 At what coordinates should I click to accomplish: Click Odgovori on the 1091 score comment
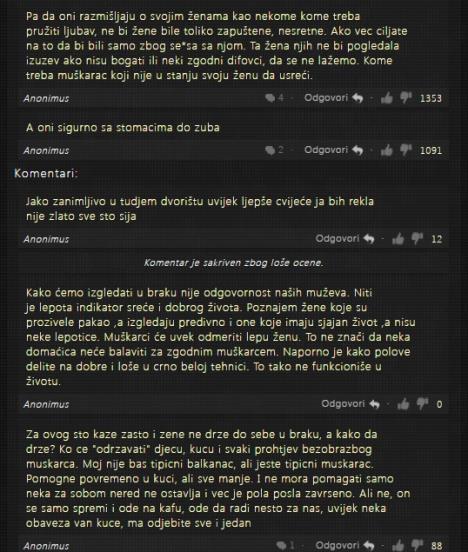(333, 150)
